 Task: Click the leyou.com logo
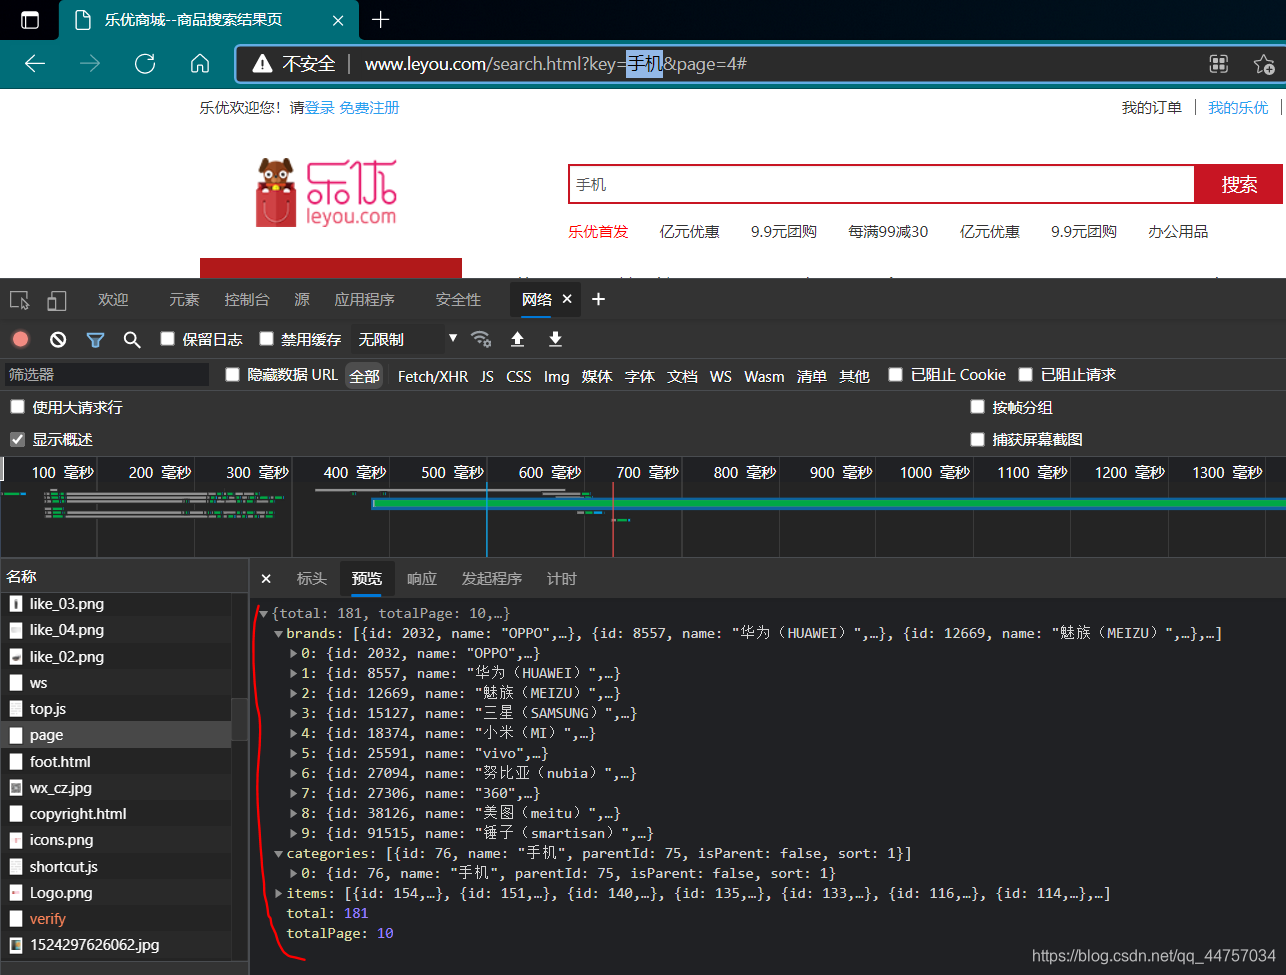327,192
